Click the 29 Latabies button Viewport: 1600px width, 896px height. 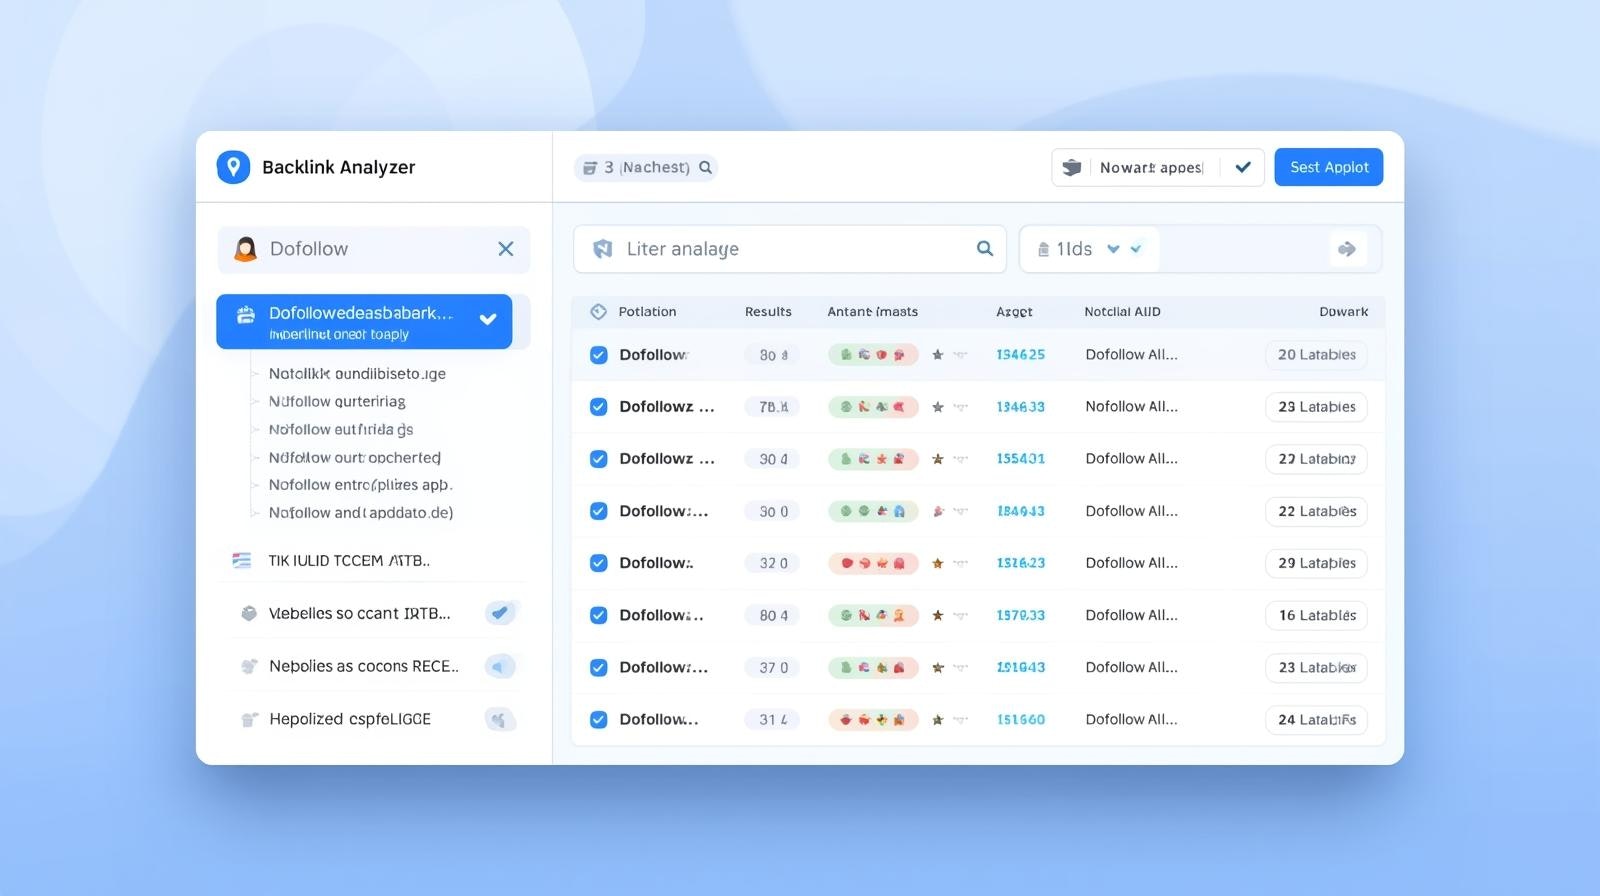coord(1316,563)
